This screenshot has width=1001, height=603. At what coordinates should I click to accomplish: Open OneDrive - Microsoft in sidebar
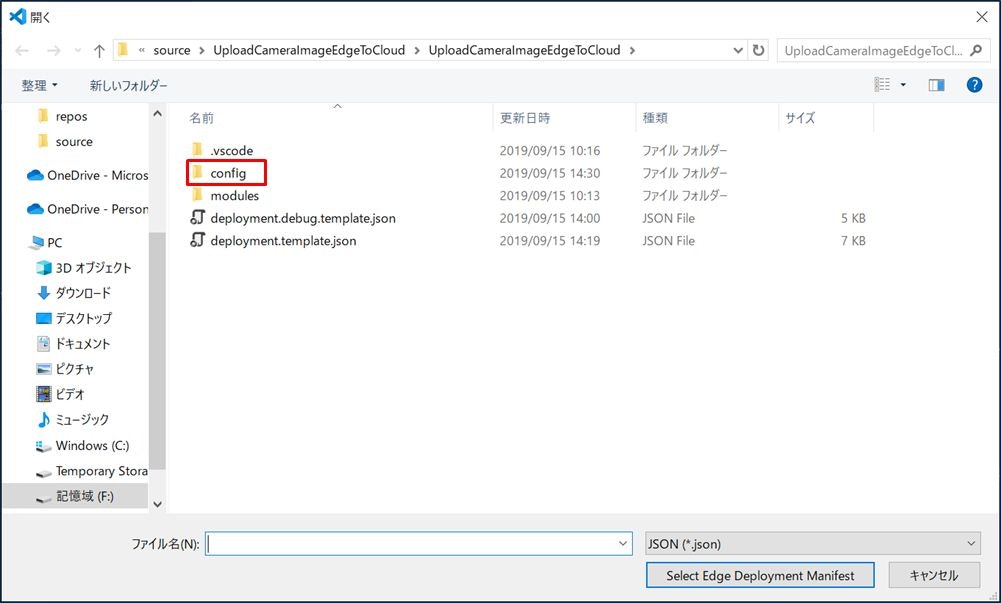(x=87, y=175)
